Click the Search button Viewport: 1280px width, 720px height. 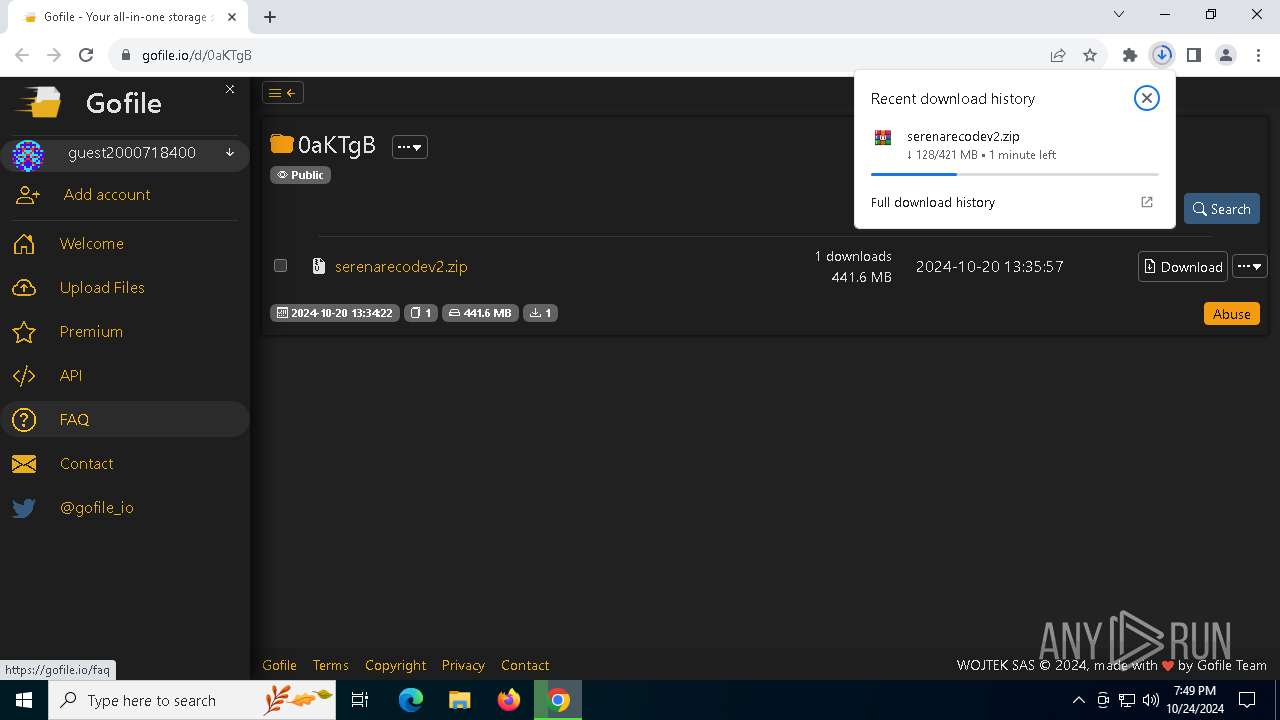(1222, 209)
